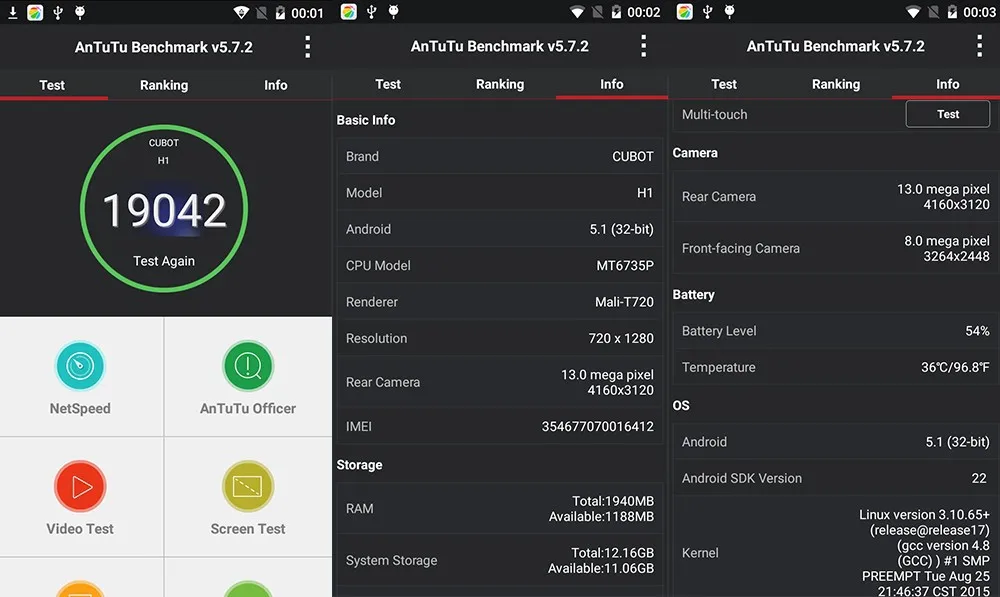Start the Screen Test
1000x597 pixels.
[248, 498]
